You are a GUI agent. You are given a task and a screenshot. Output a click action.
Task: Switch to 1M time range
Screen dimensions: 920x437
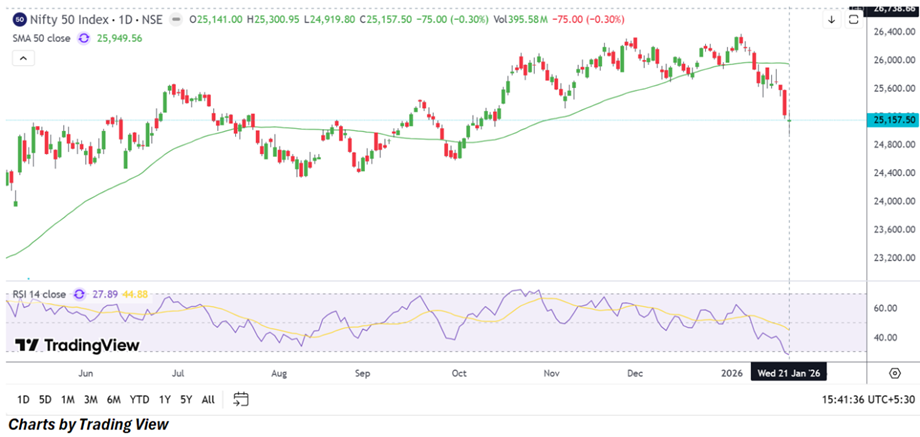pos(69,399)
